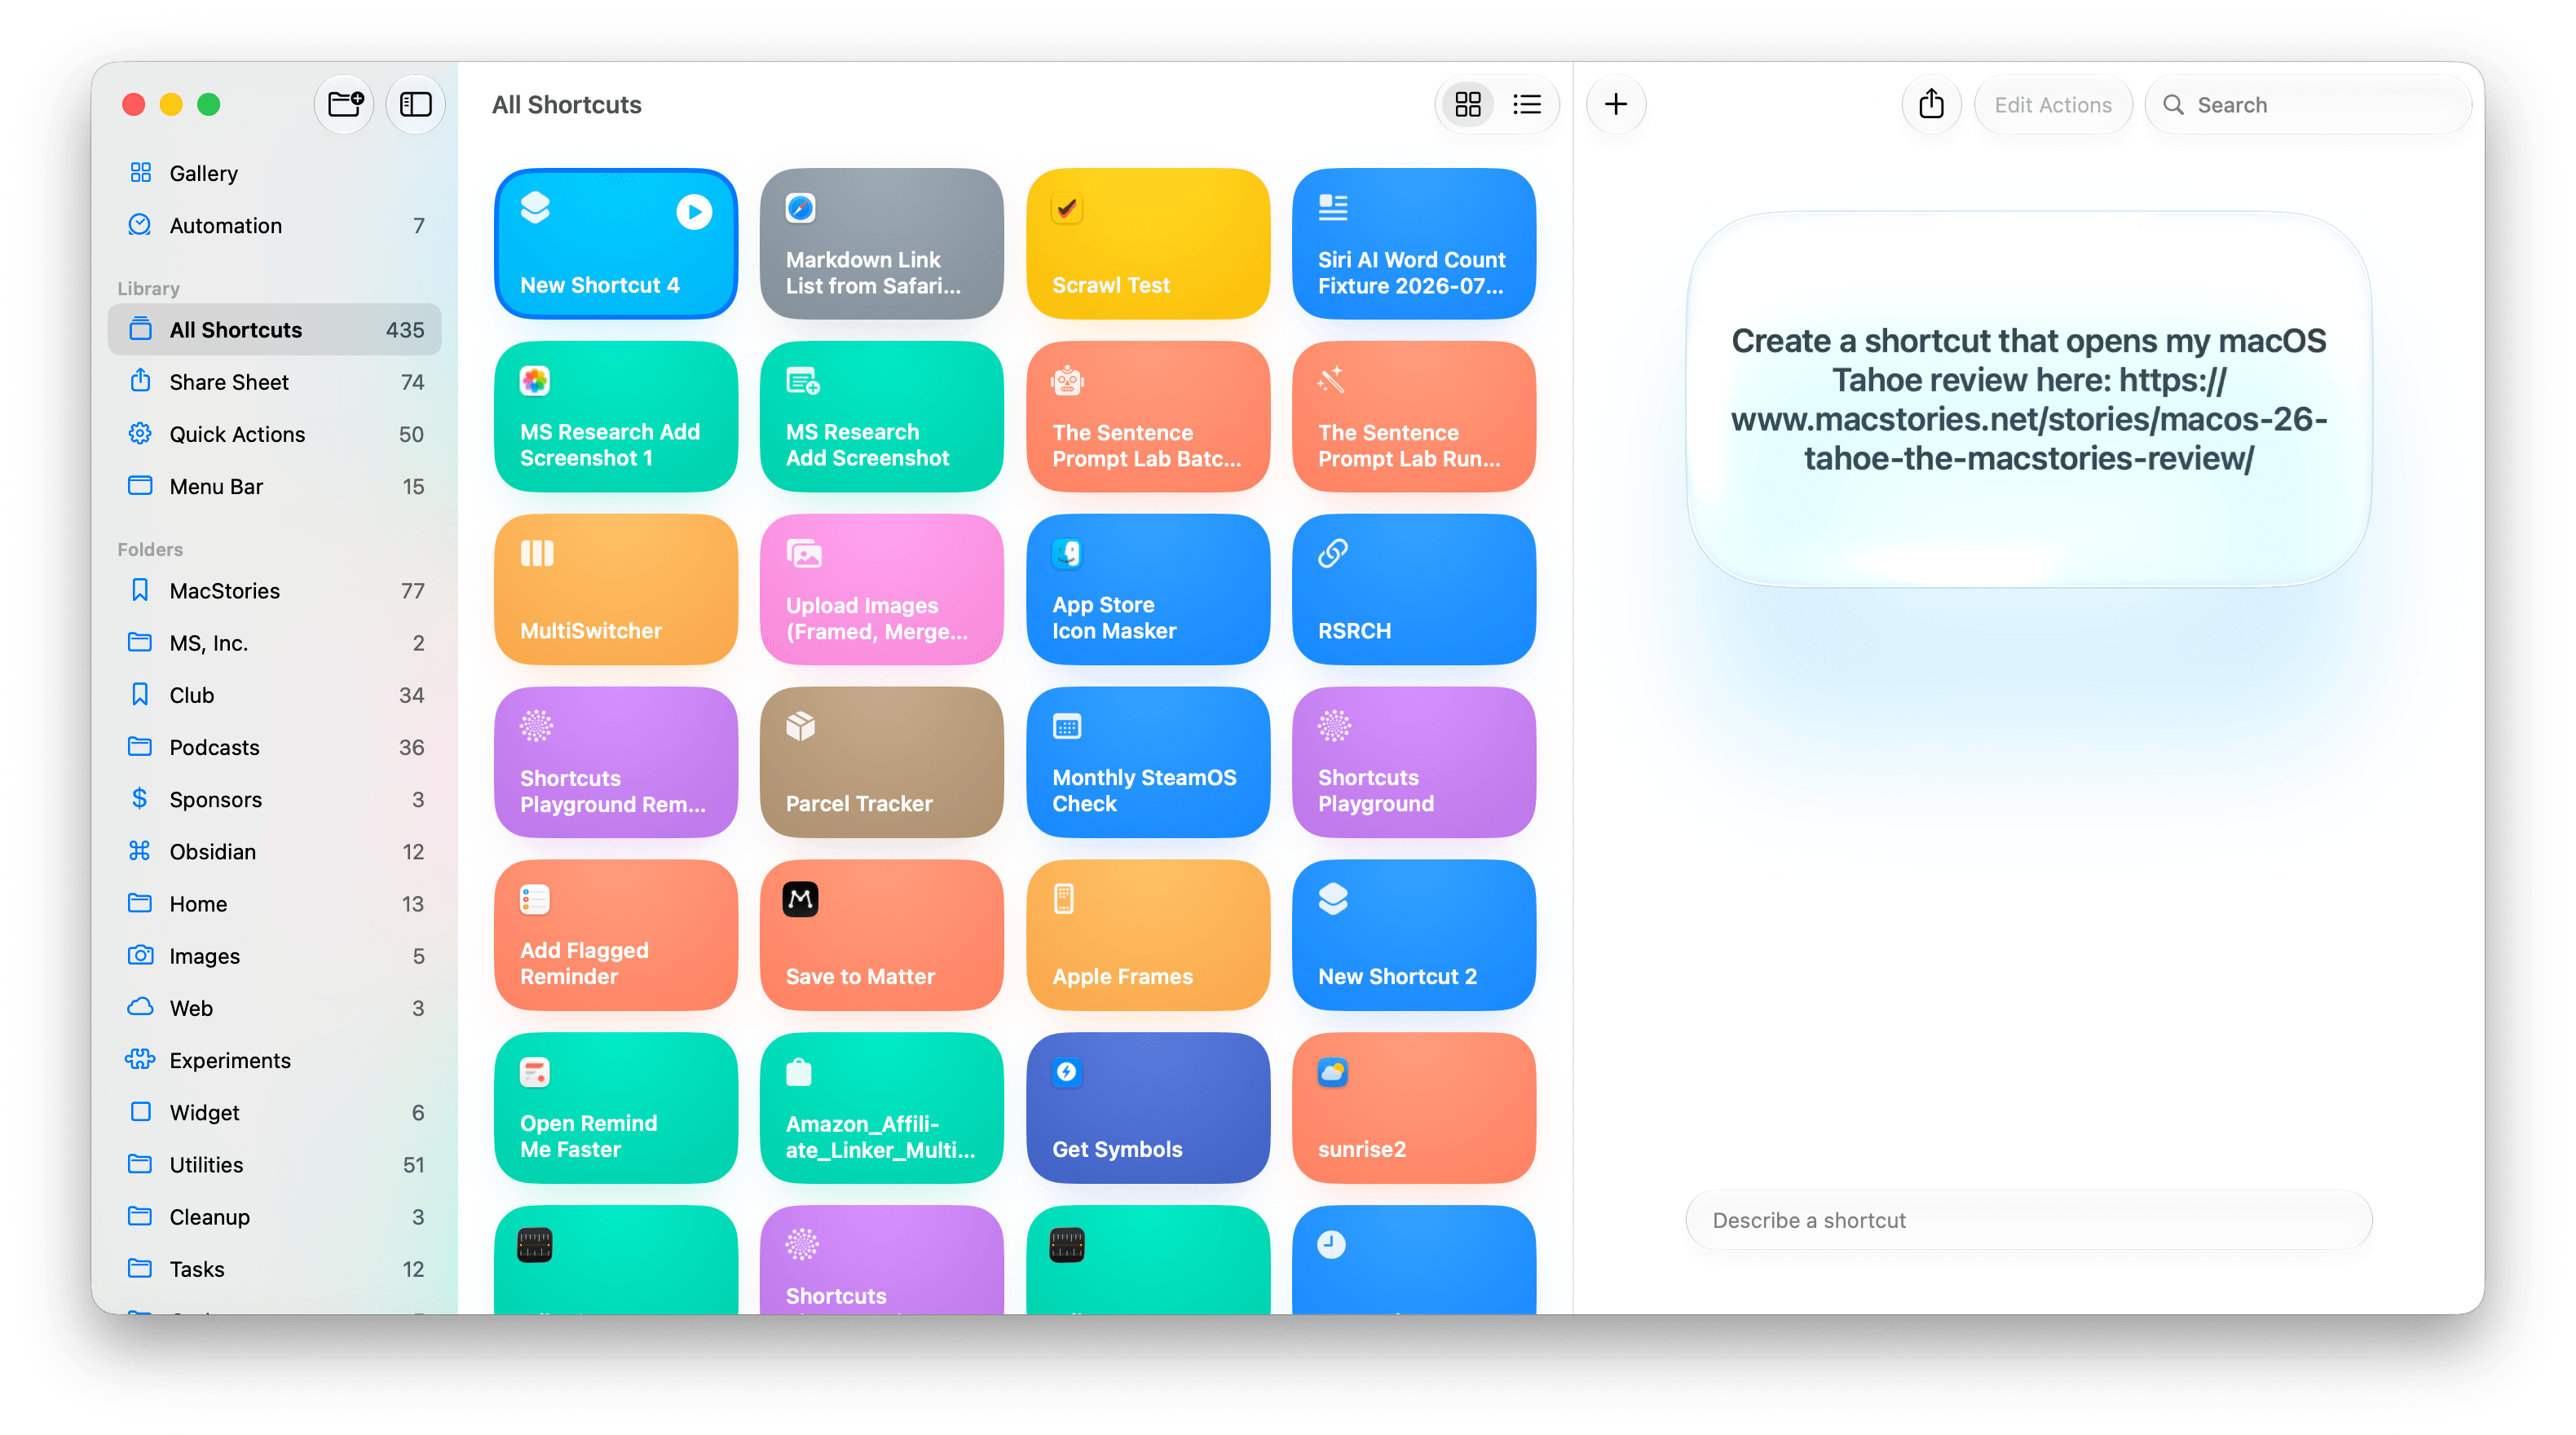
Task: Click the checkmark icon on Scrawl Test
Action: (1067, 208)
